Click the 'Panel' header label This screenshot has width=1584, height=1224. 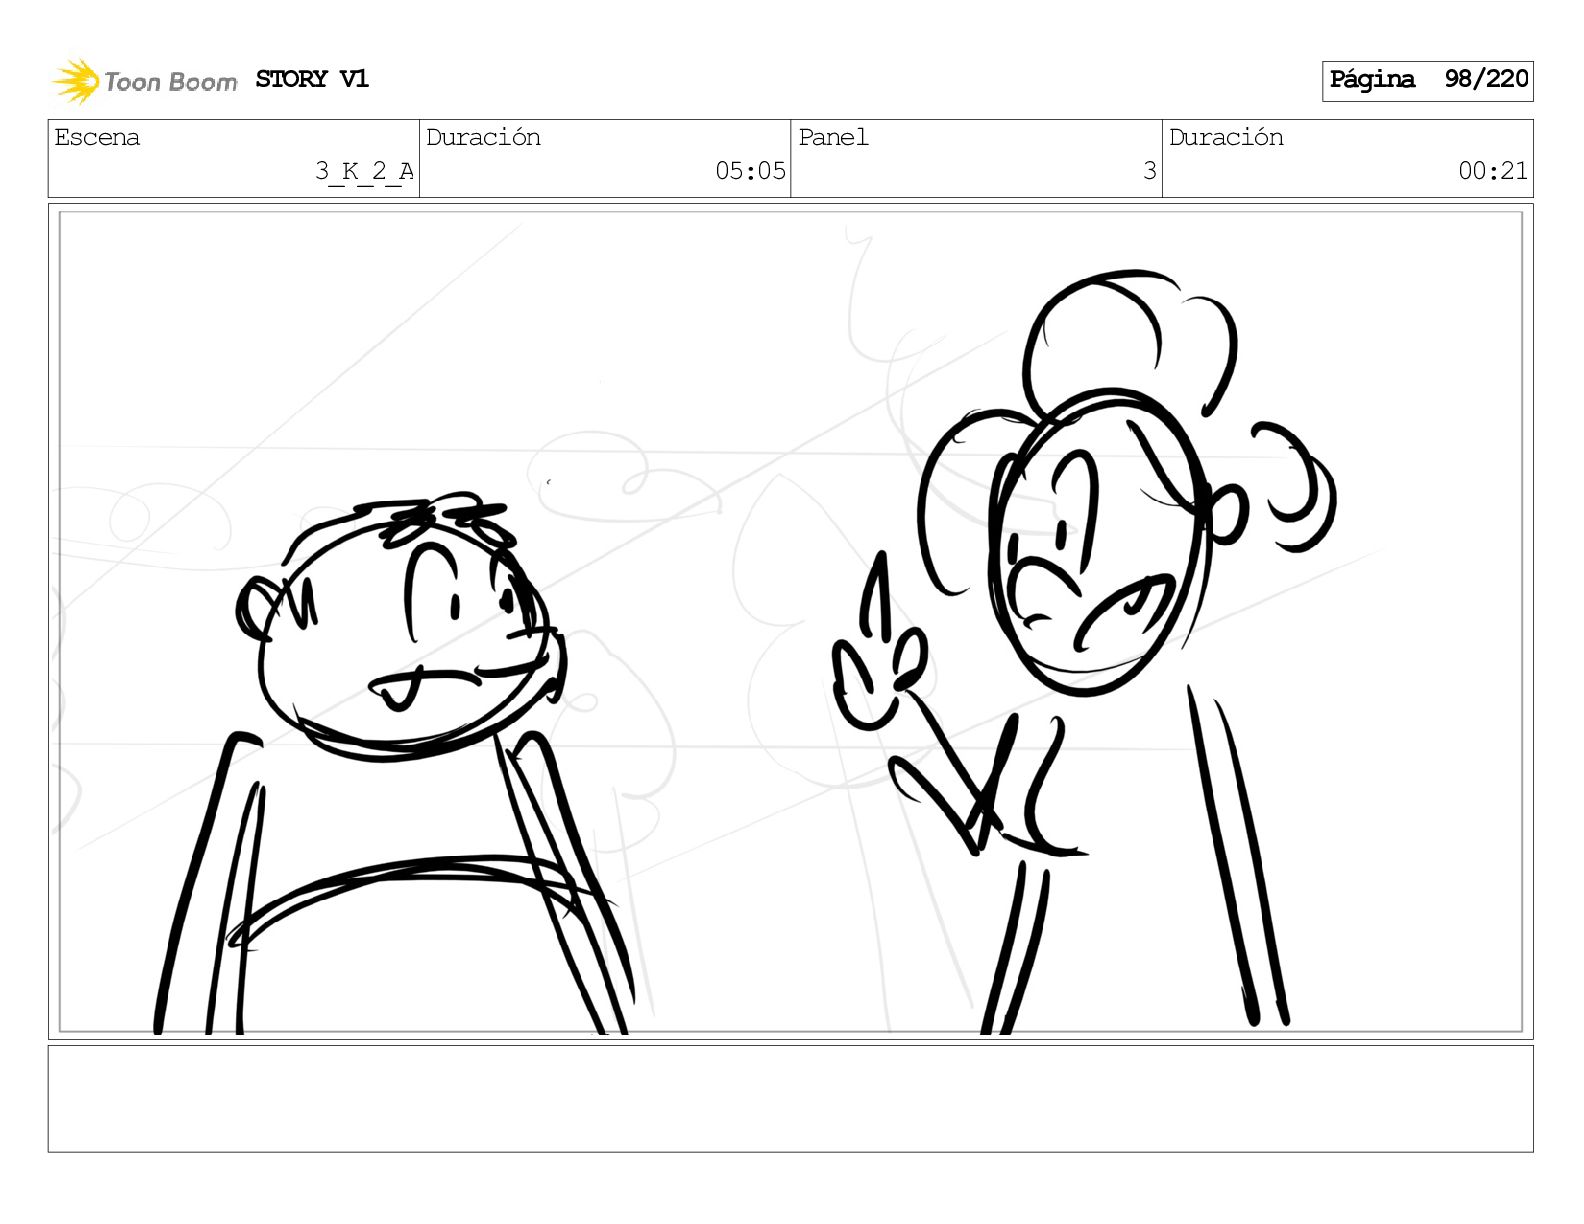(833, 137)
